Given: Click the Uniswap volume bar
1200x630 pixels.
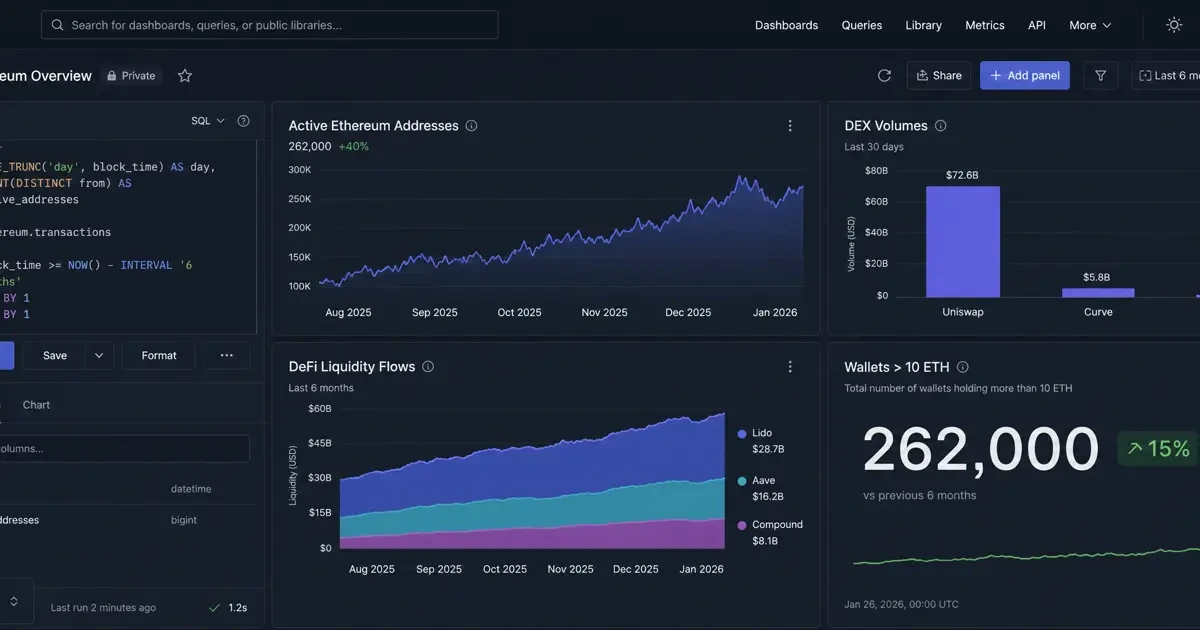Looking at the screenshot, I should [x=962, y=241].
